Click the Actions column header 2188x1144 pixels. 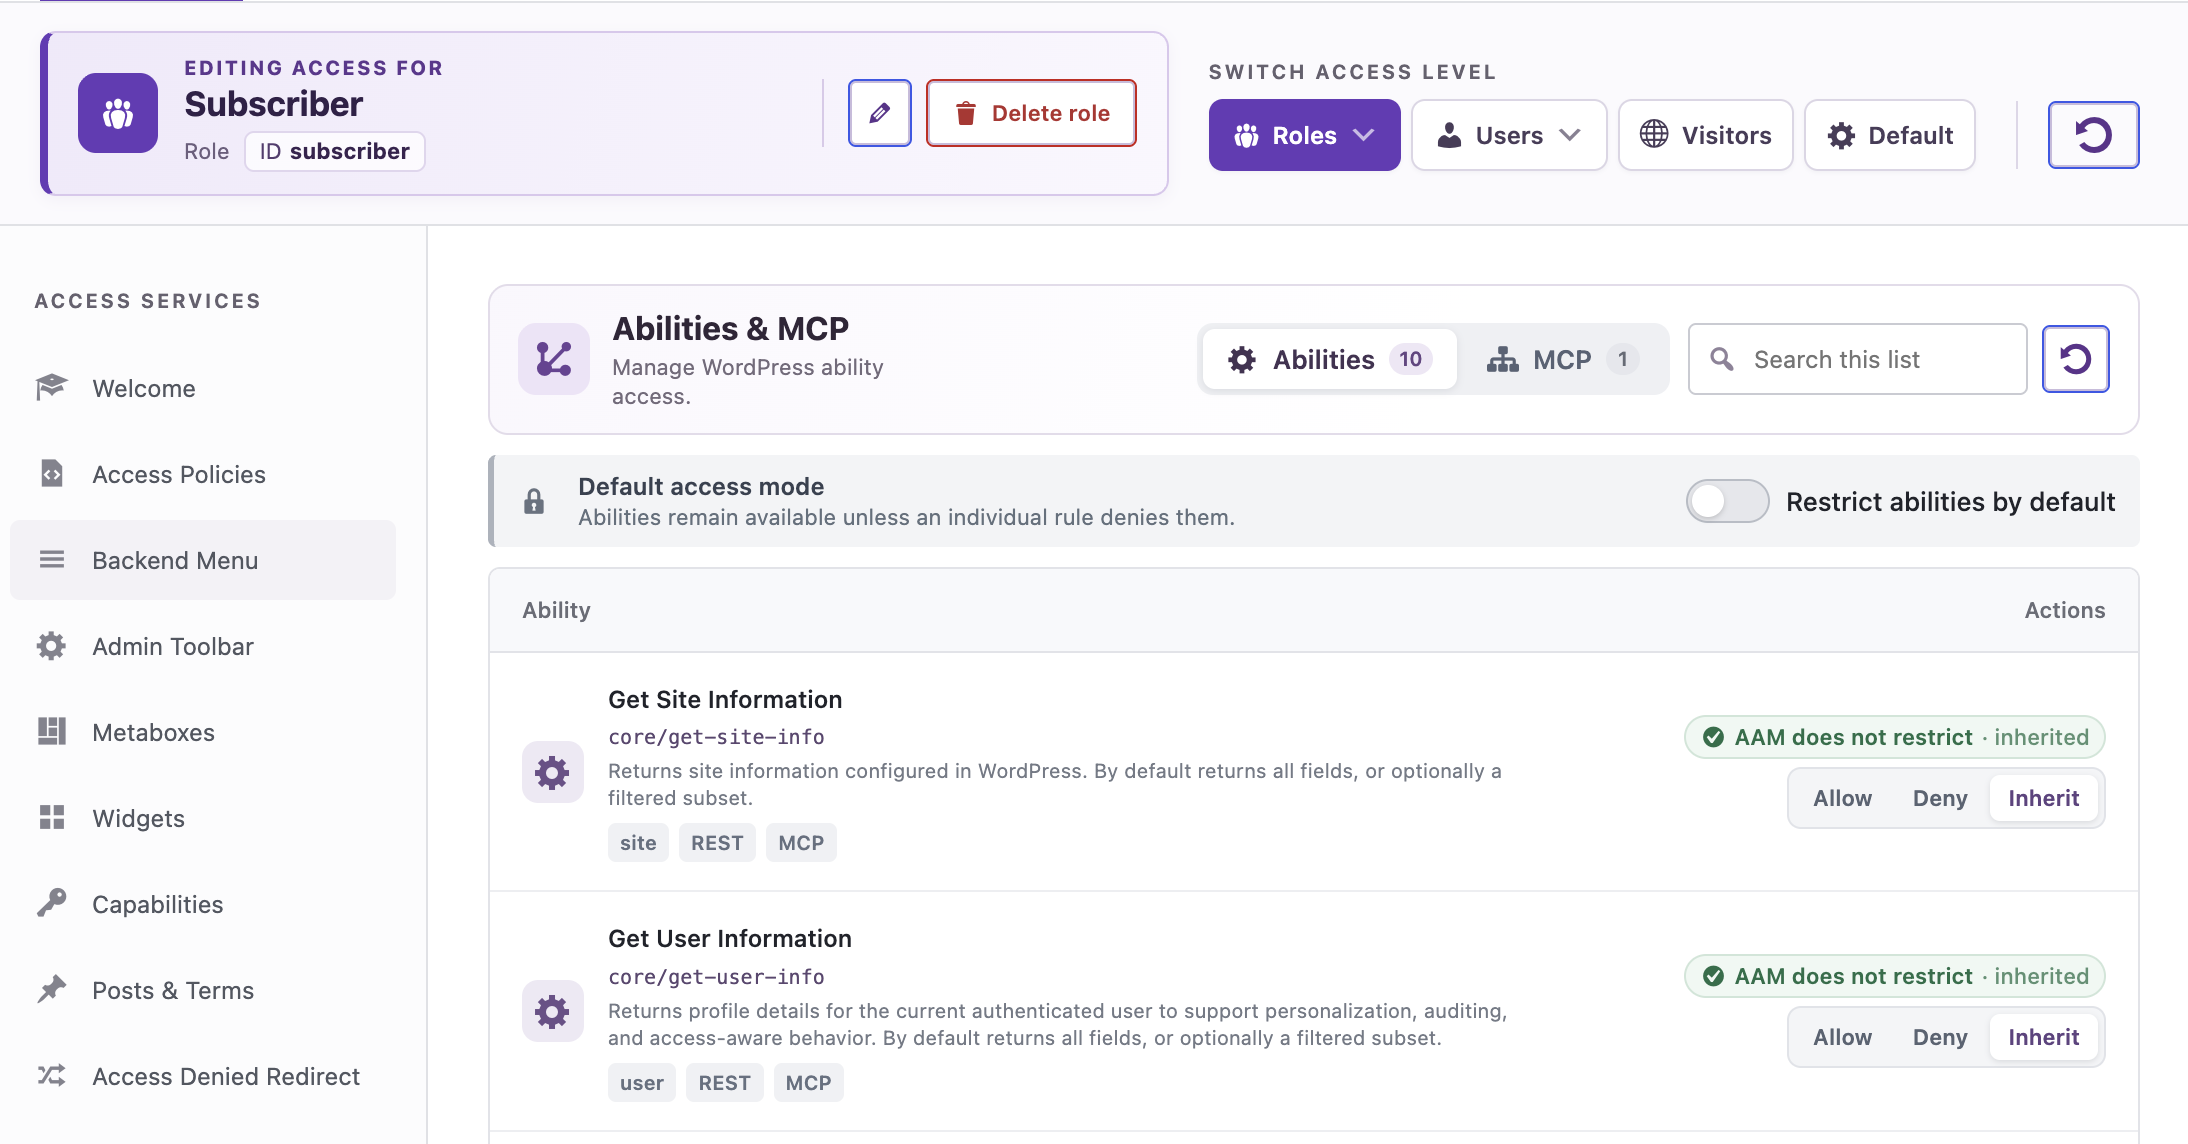coord(2064,610)
